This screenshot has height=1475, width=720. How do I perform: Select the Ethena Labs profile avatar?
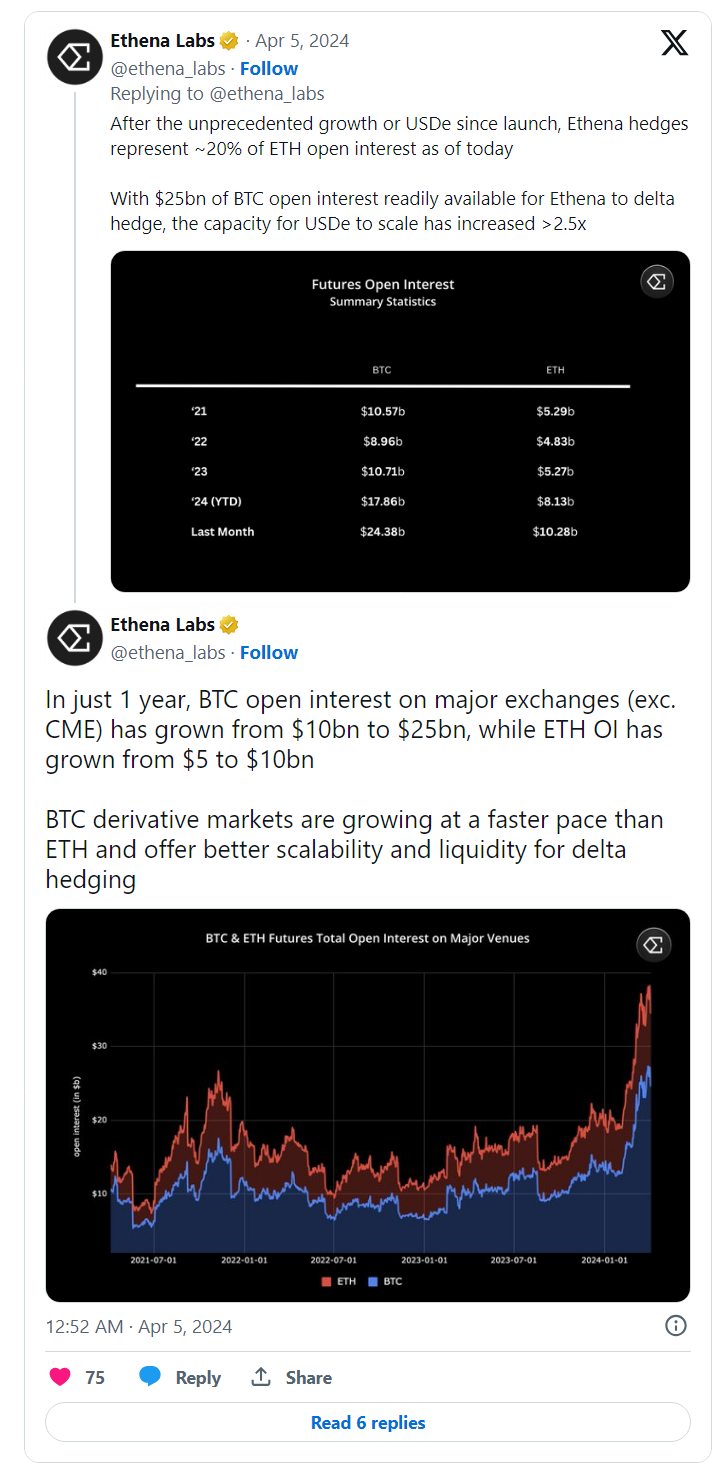pos(74,57)
